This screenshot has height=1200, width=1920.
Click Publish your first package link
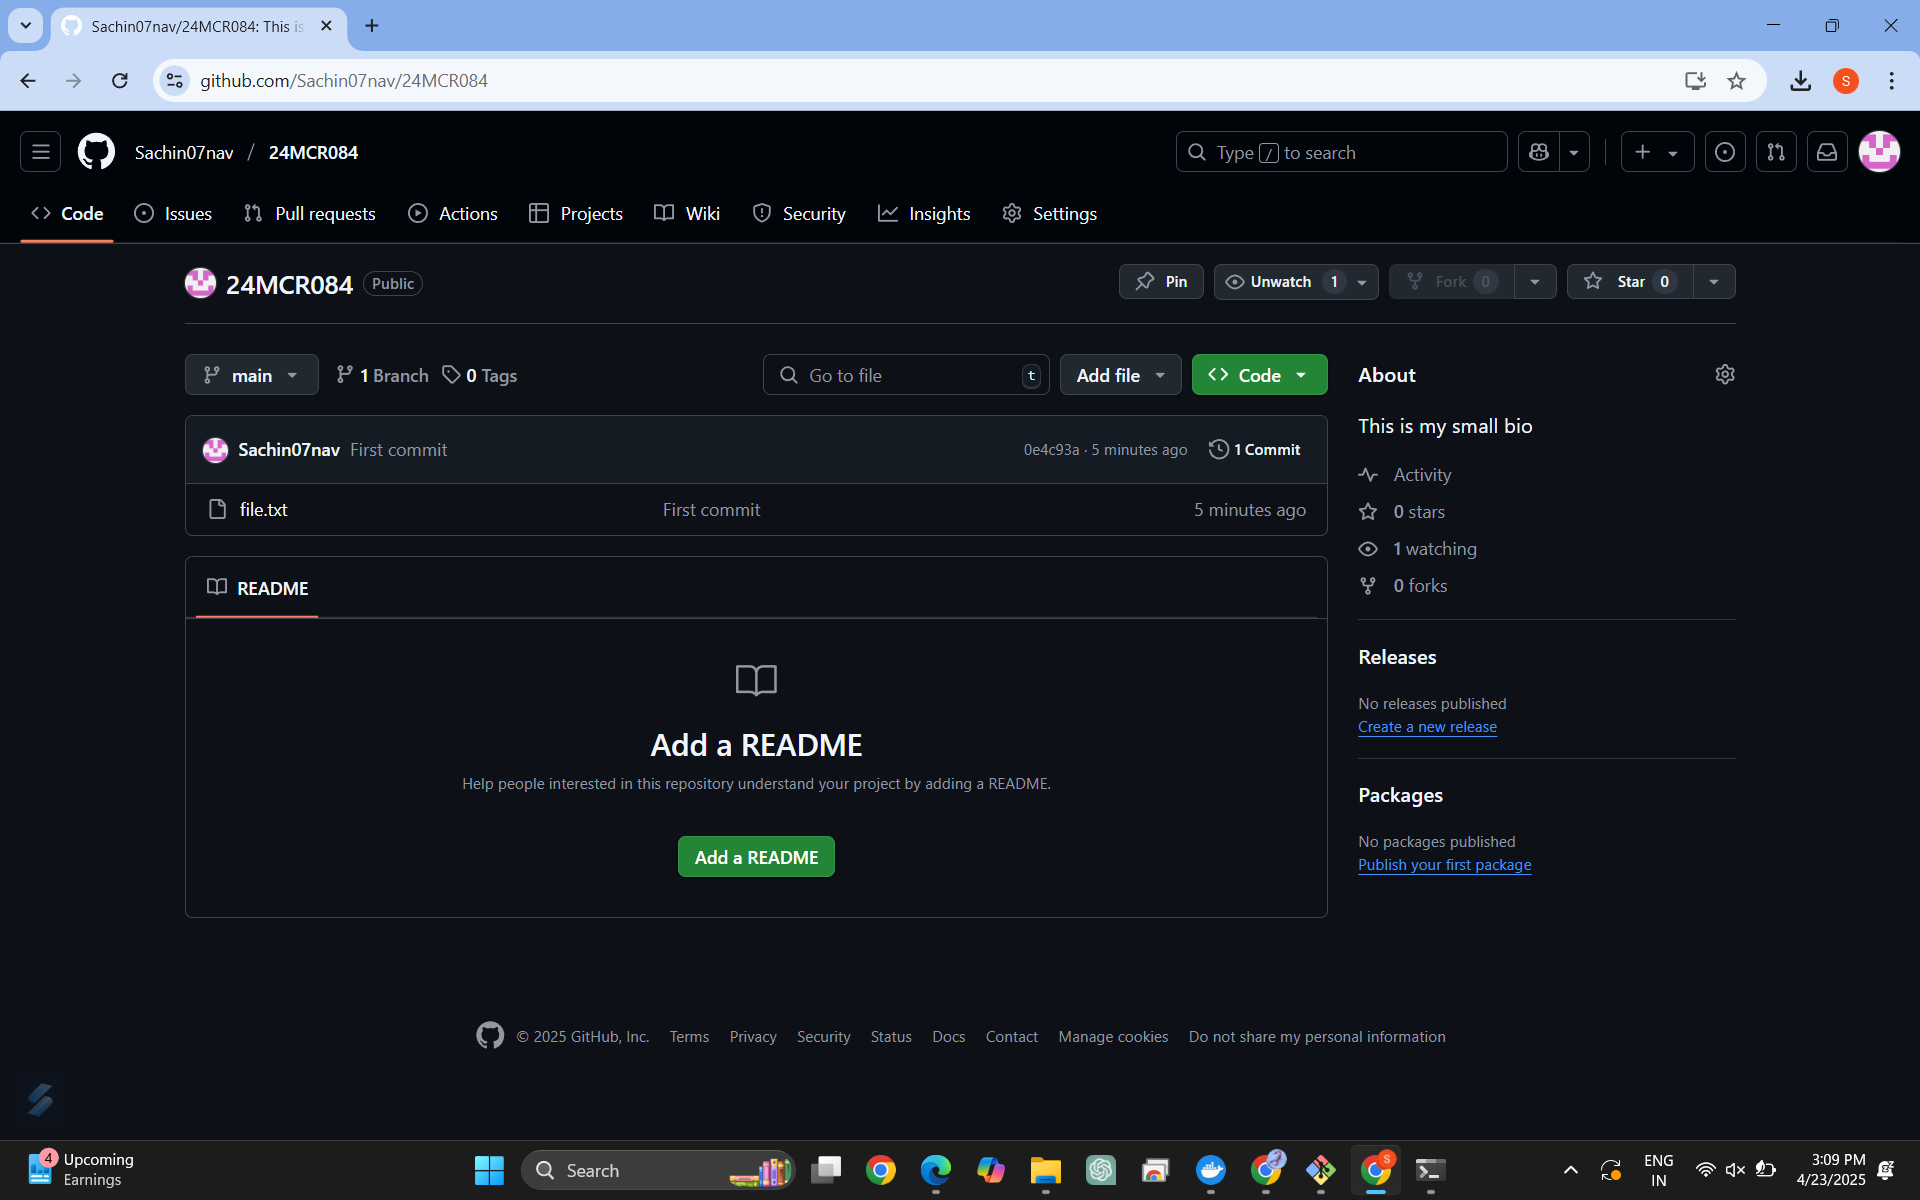1444,865
